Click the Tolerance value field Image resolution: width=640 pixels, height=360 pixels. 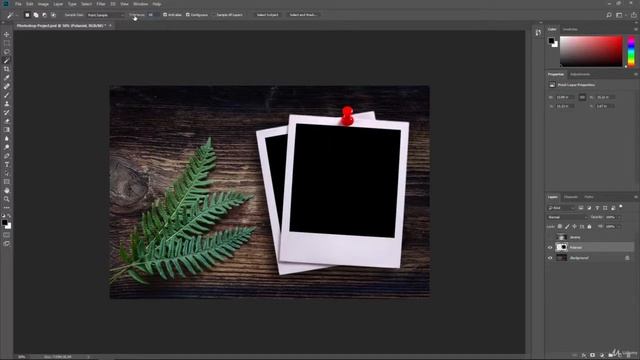(x=153, y=15)
